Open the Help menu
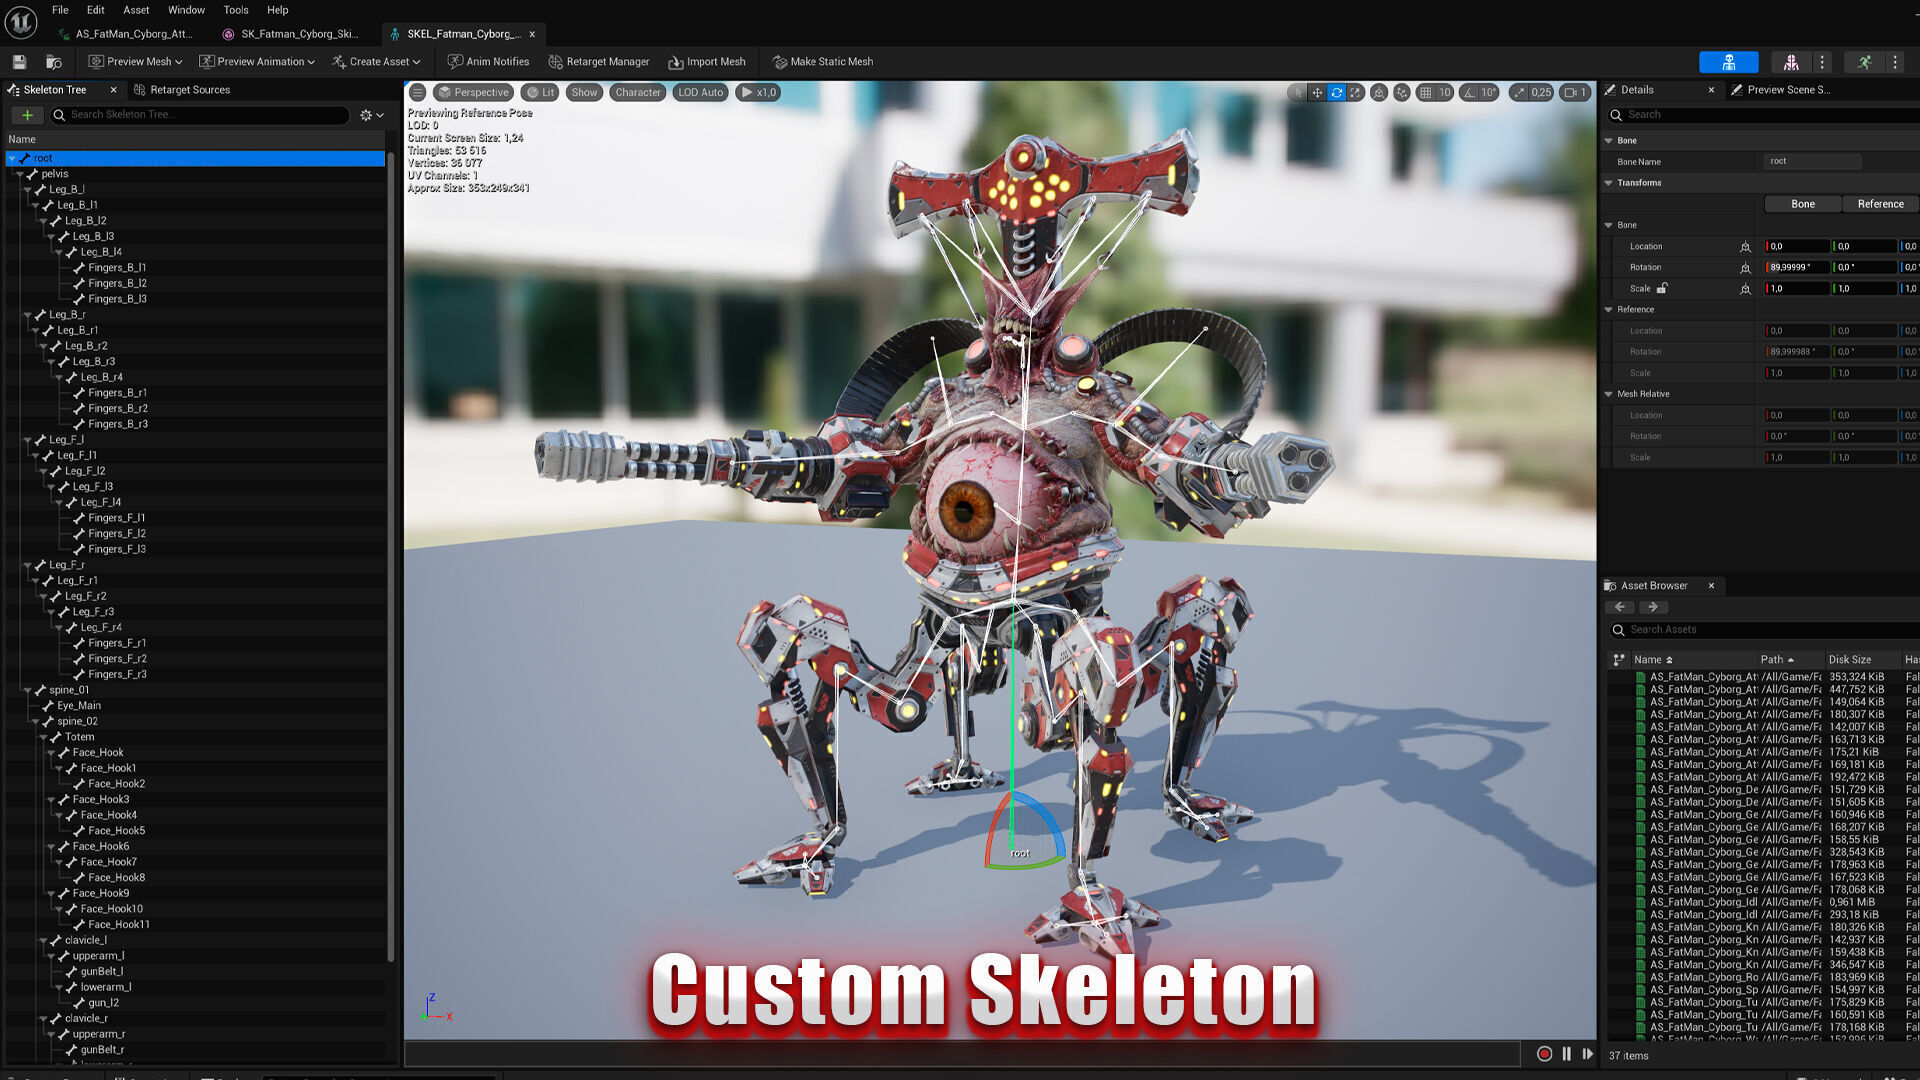The width and height of the screenshot is (1920, 1080). coord(277,10)
